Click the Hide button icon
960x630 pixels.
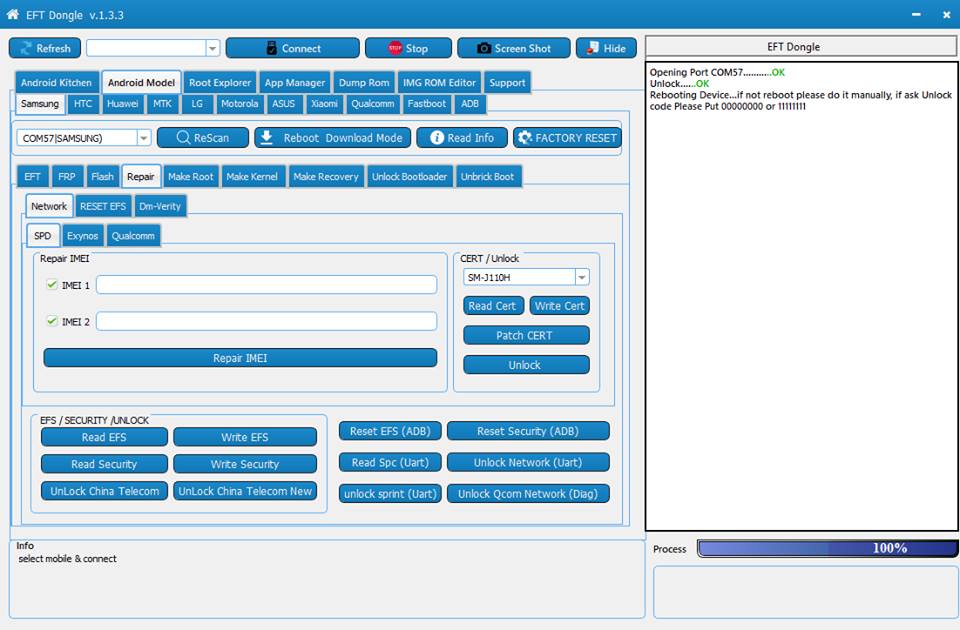coord(593,48)
